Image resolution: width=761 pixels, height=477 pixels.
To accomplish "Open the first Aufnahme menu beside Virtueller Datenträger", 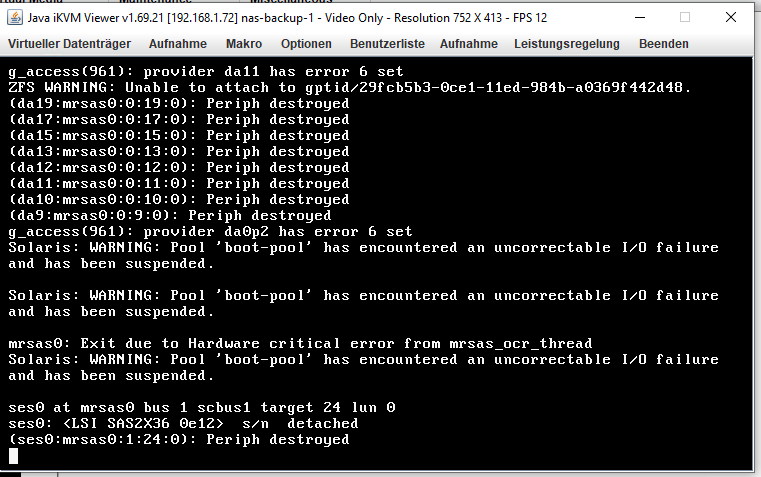I will pos(178,44).
